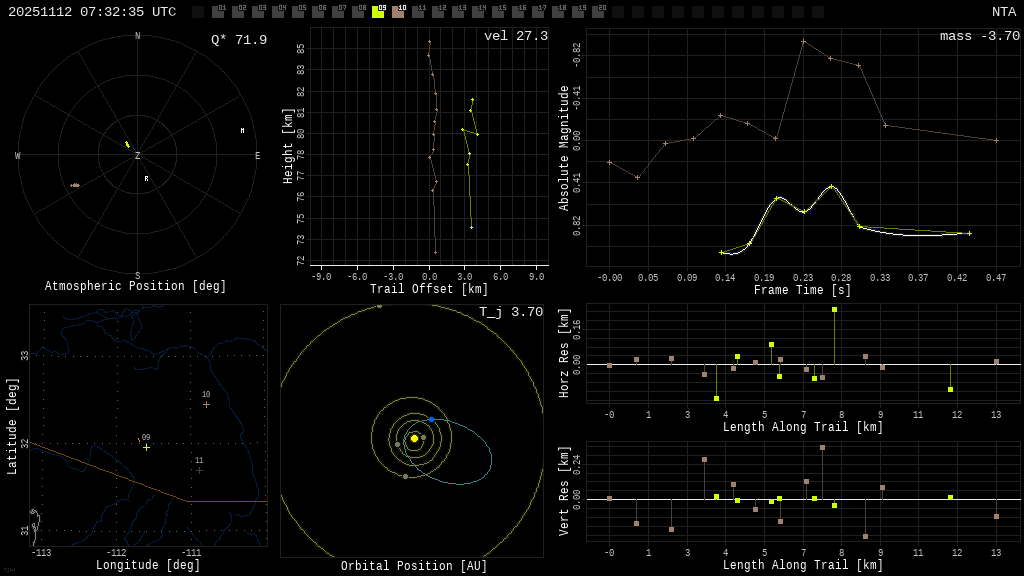
Task: Click the station 01 indicator box
Action: (x=218, y=12)
